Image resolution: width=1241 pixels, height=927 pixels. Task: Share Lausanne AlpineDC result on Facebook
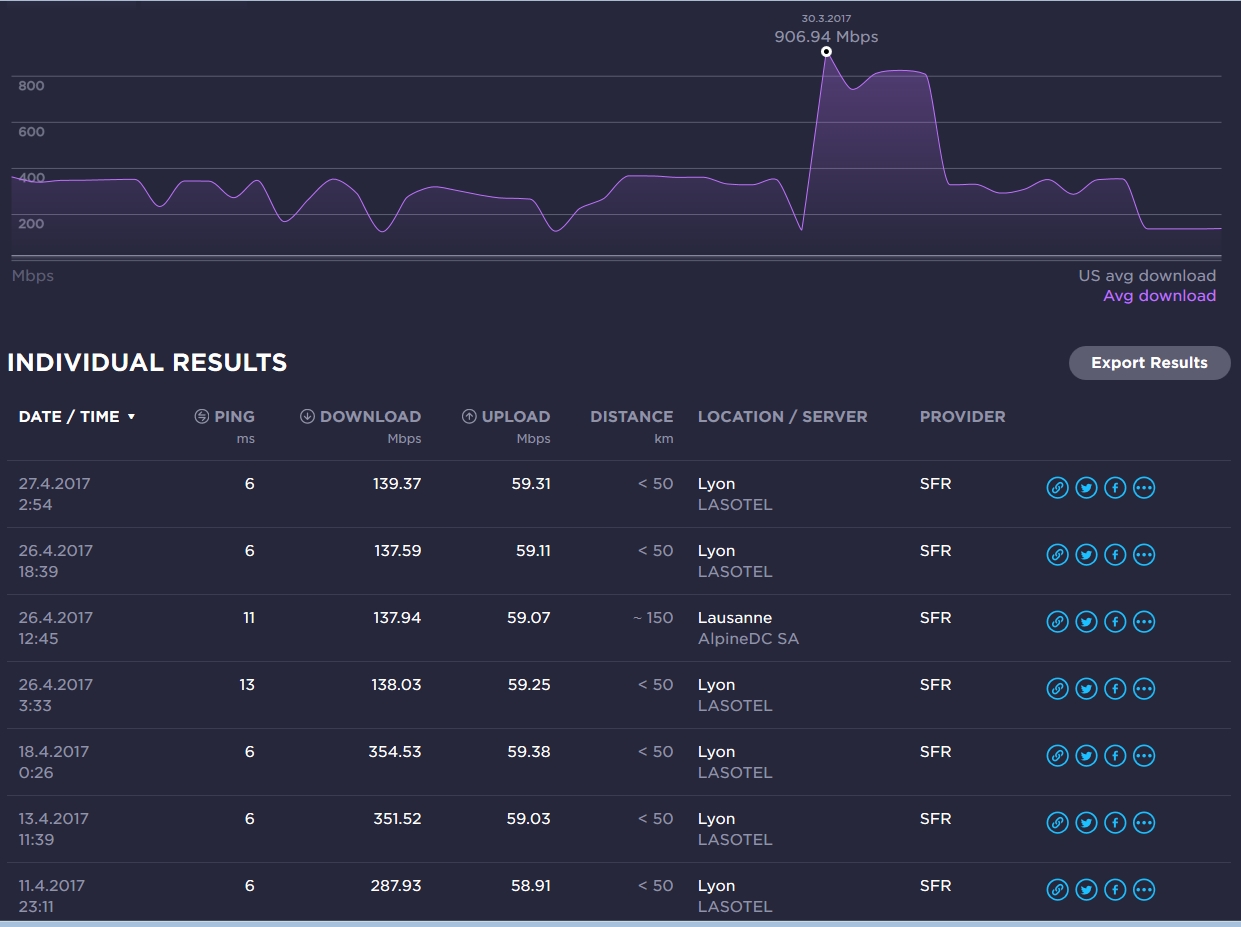tap(1115, 622)
